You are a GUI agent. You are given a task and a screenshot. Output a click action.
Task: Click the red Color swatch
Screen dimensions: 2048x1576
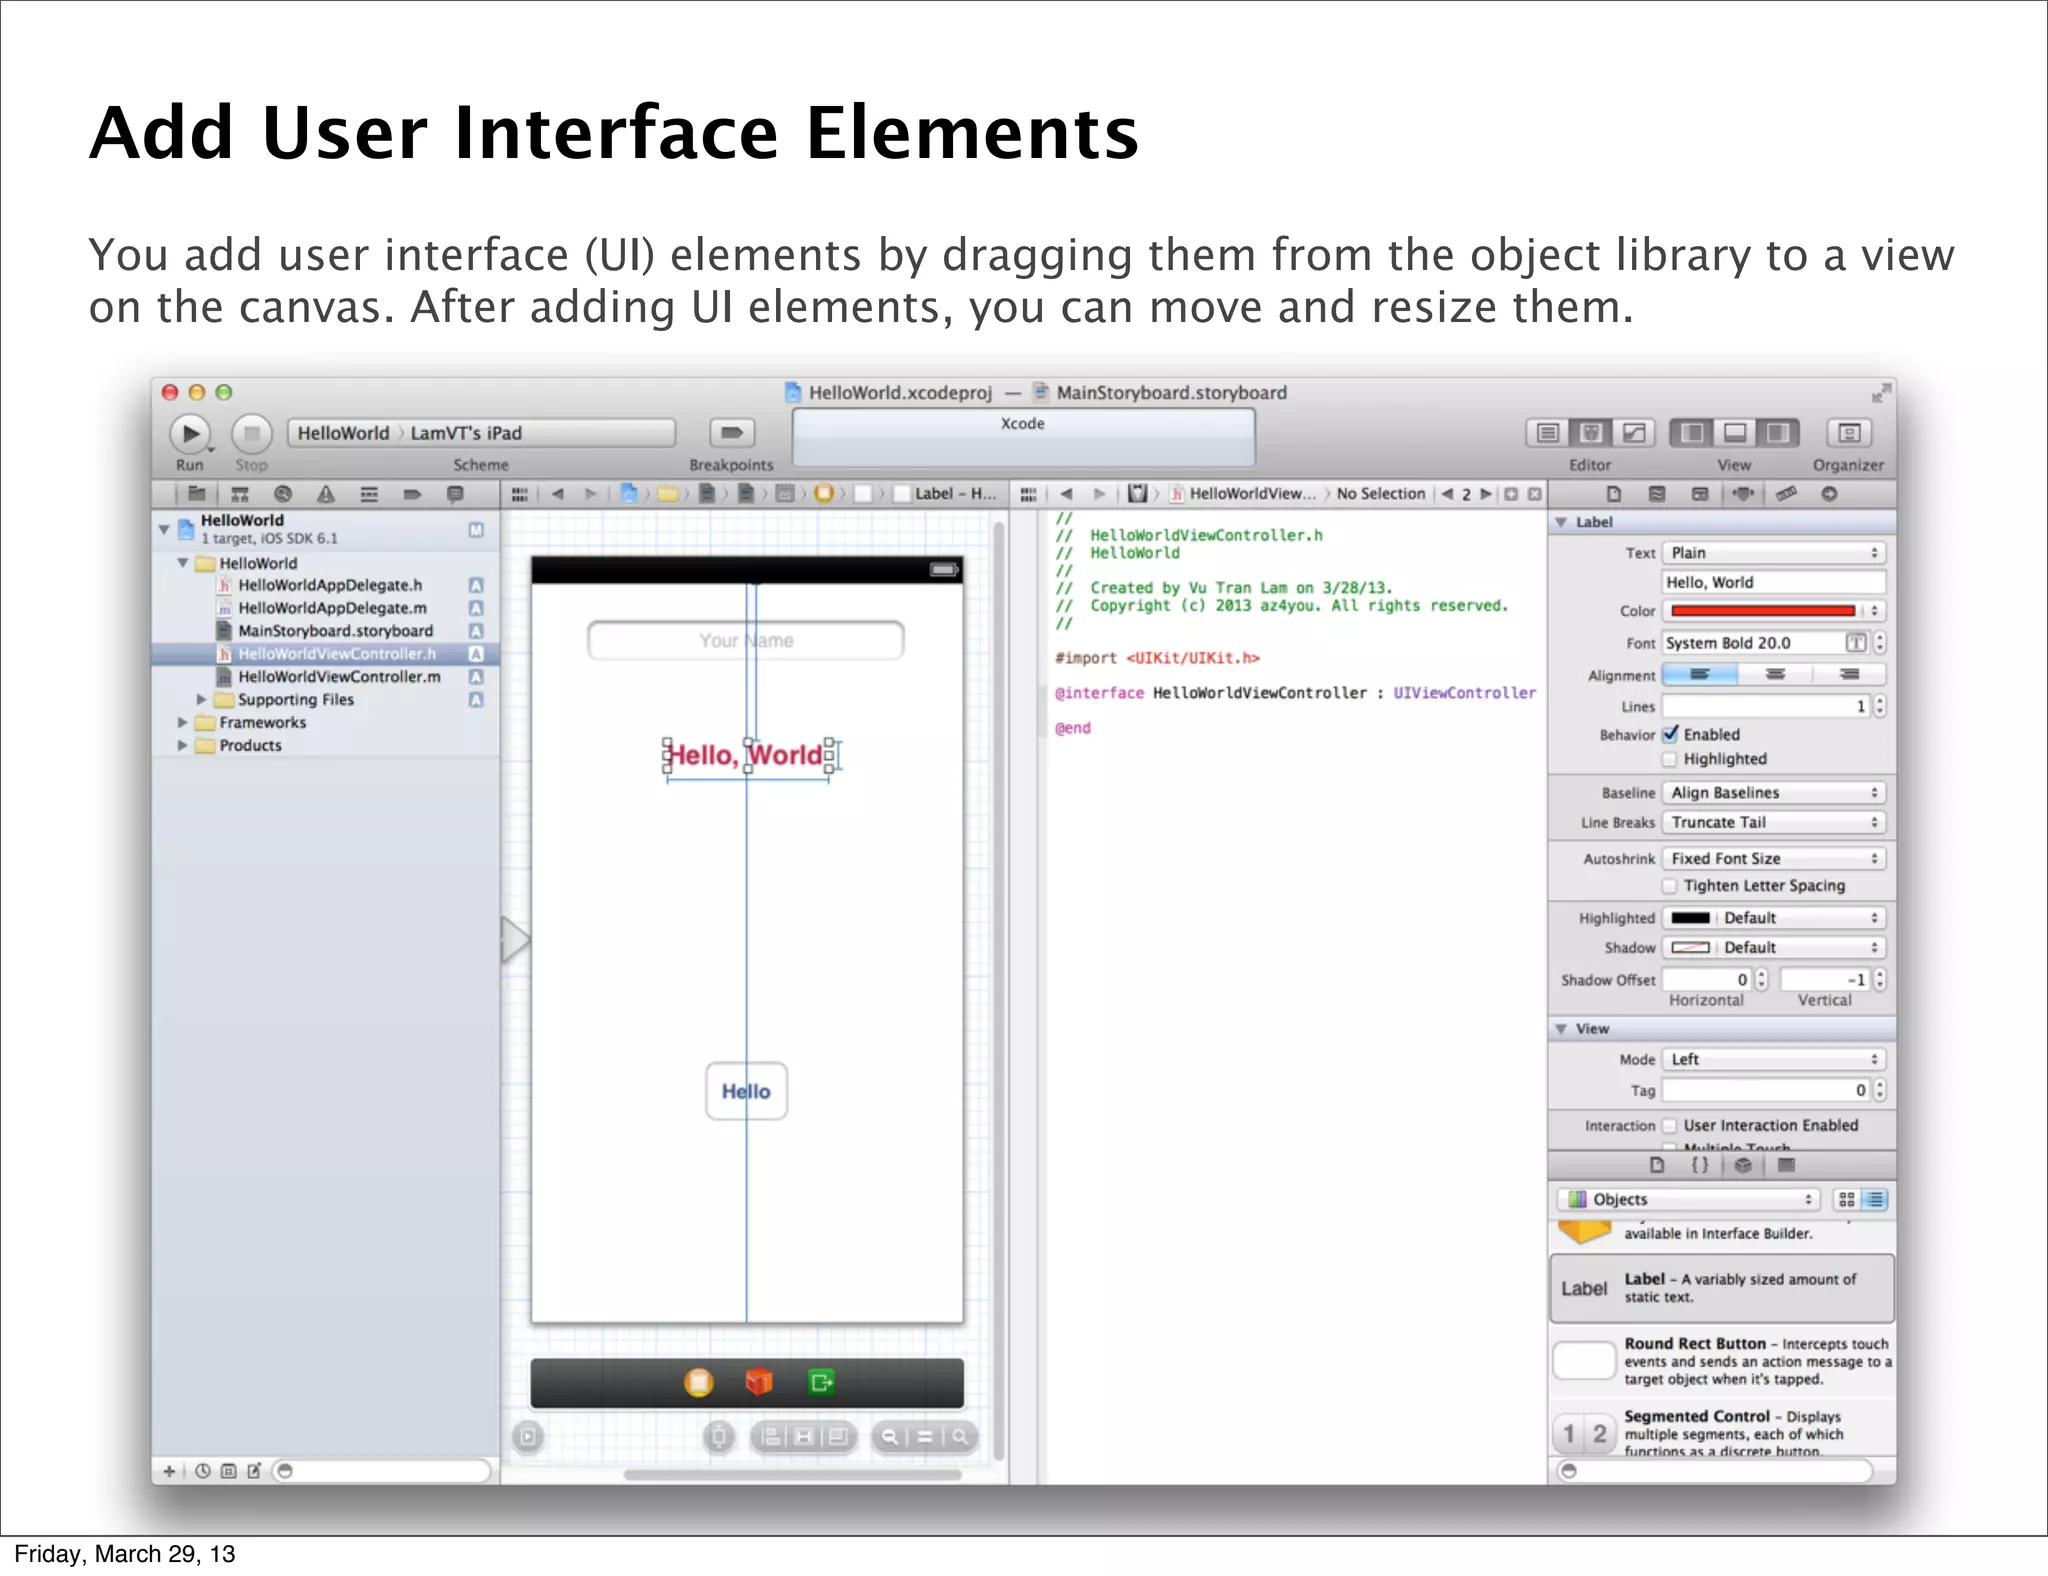coord(1762,611)
